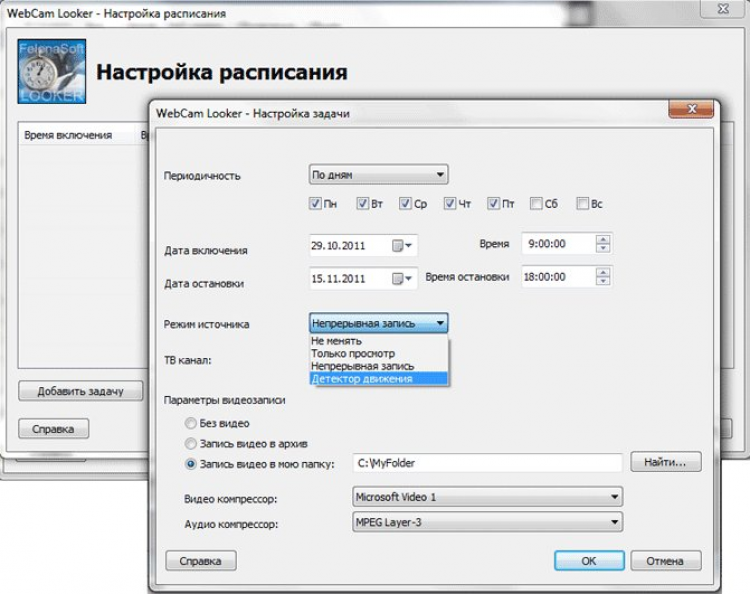Click the Дата включения date field
This screenshot has height=594, width=750.
tap(364, 246)
